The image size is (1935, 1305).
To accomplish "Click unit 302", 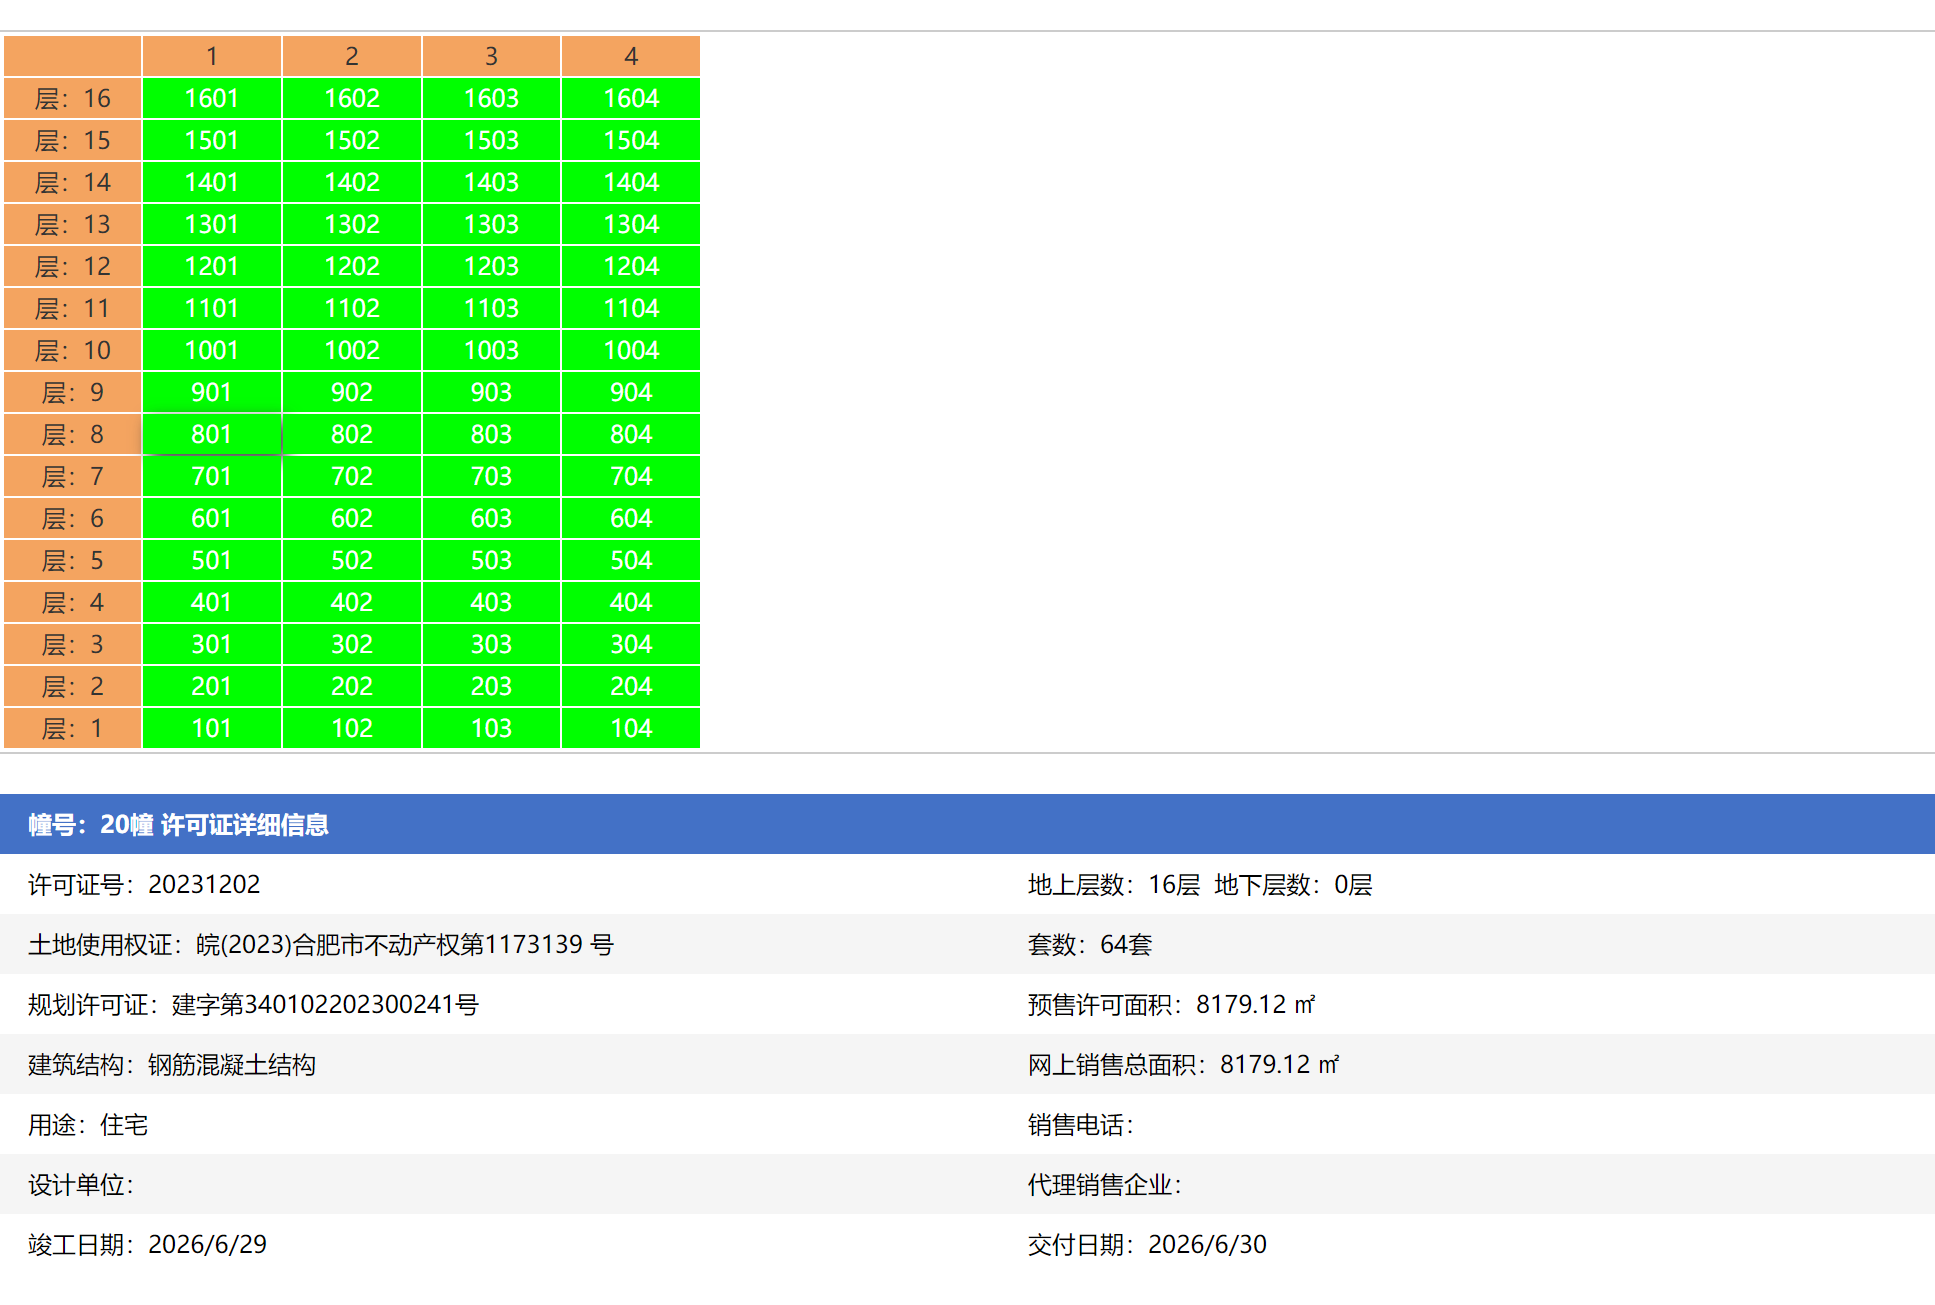I will (x=352, y=644).
